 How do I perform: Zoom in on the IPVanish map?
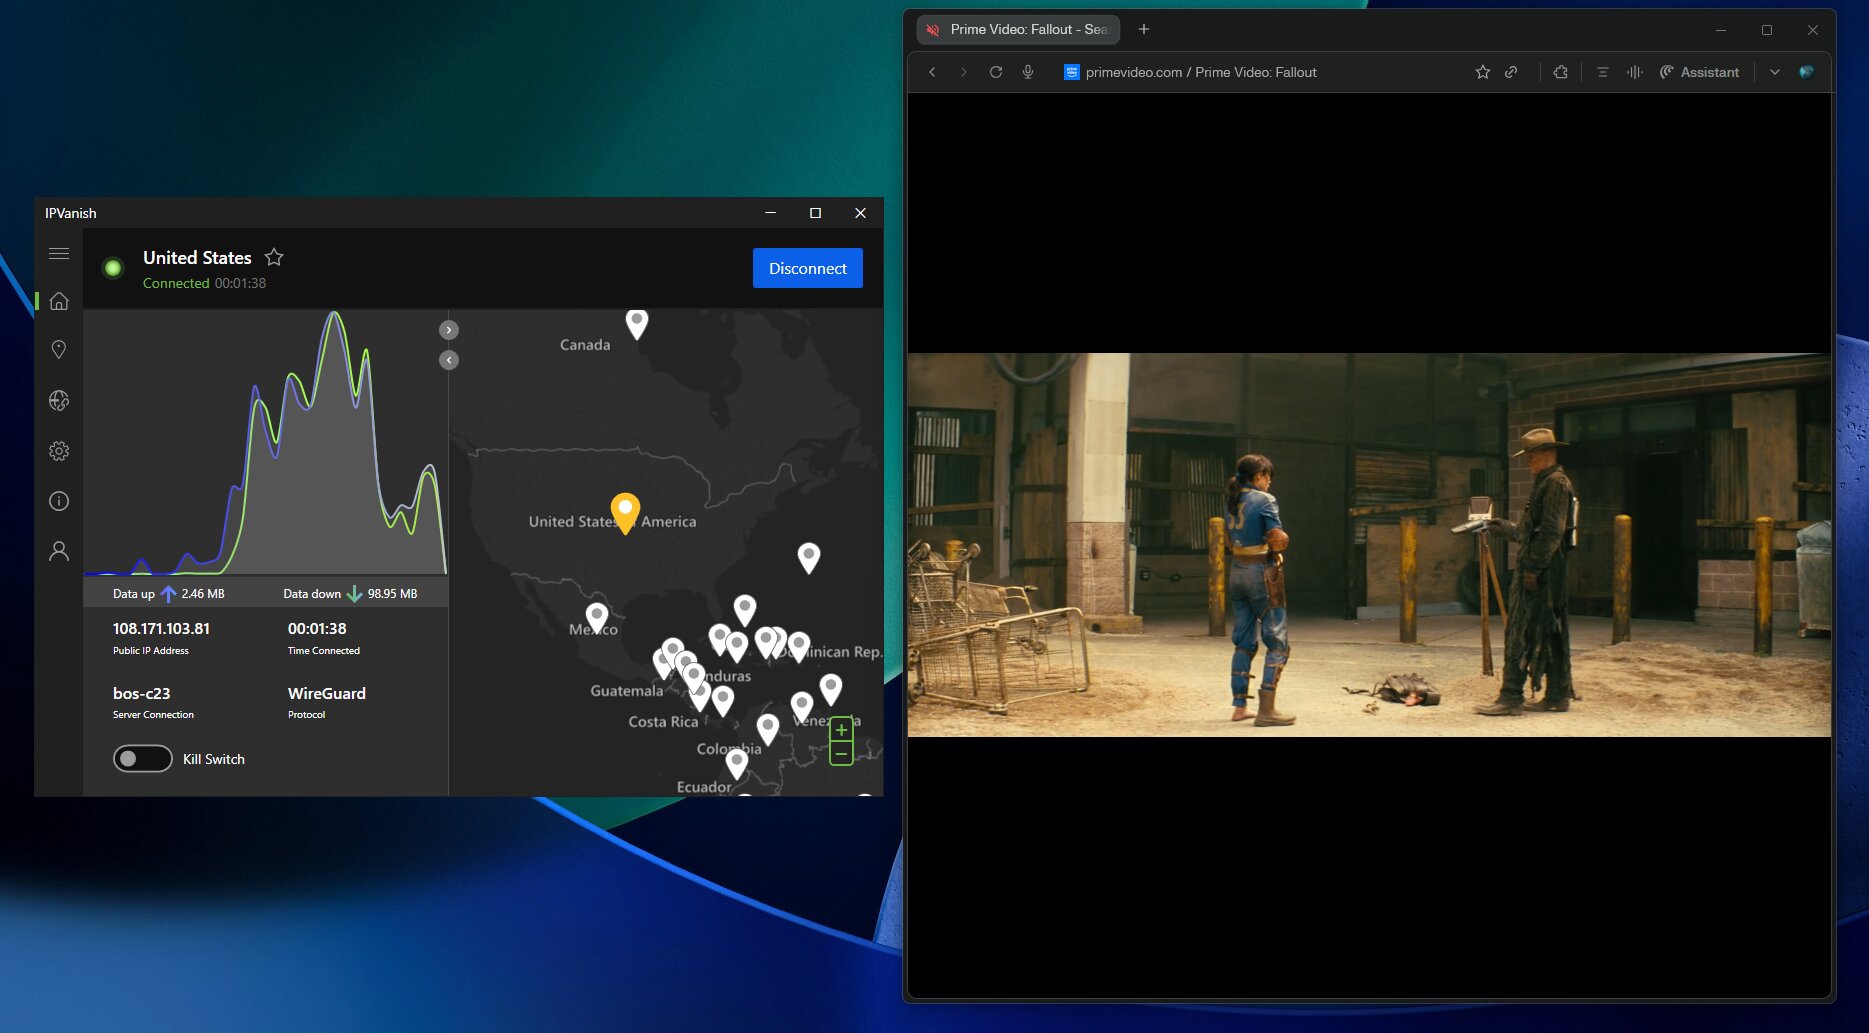point(842,729)
